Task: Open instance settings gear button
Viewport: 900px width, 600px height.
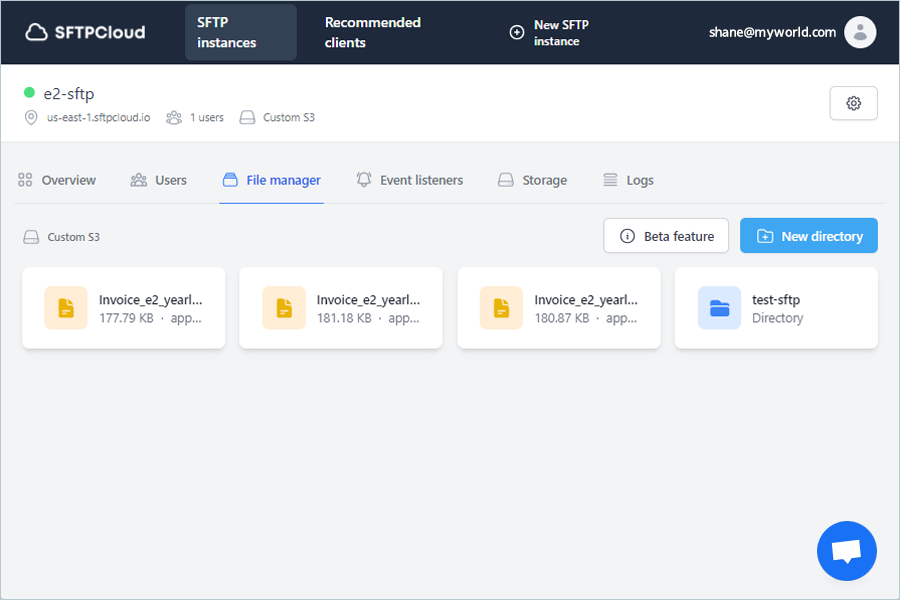Action: [x=854, y=103]
